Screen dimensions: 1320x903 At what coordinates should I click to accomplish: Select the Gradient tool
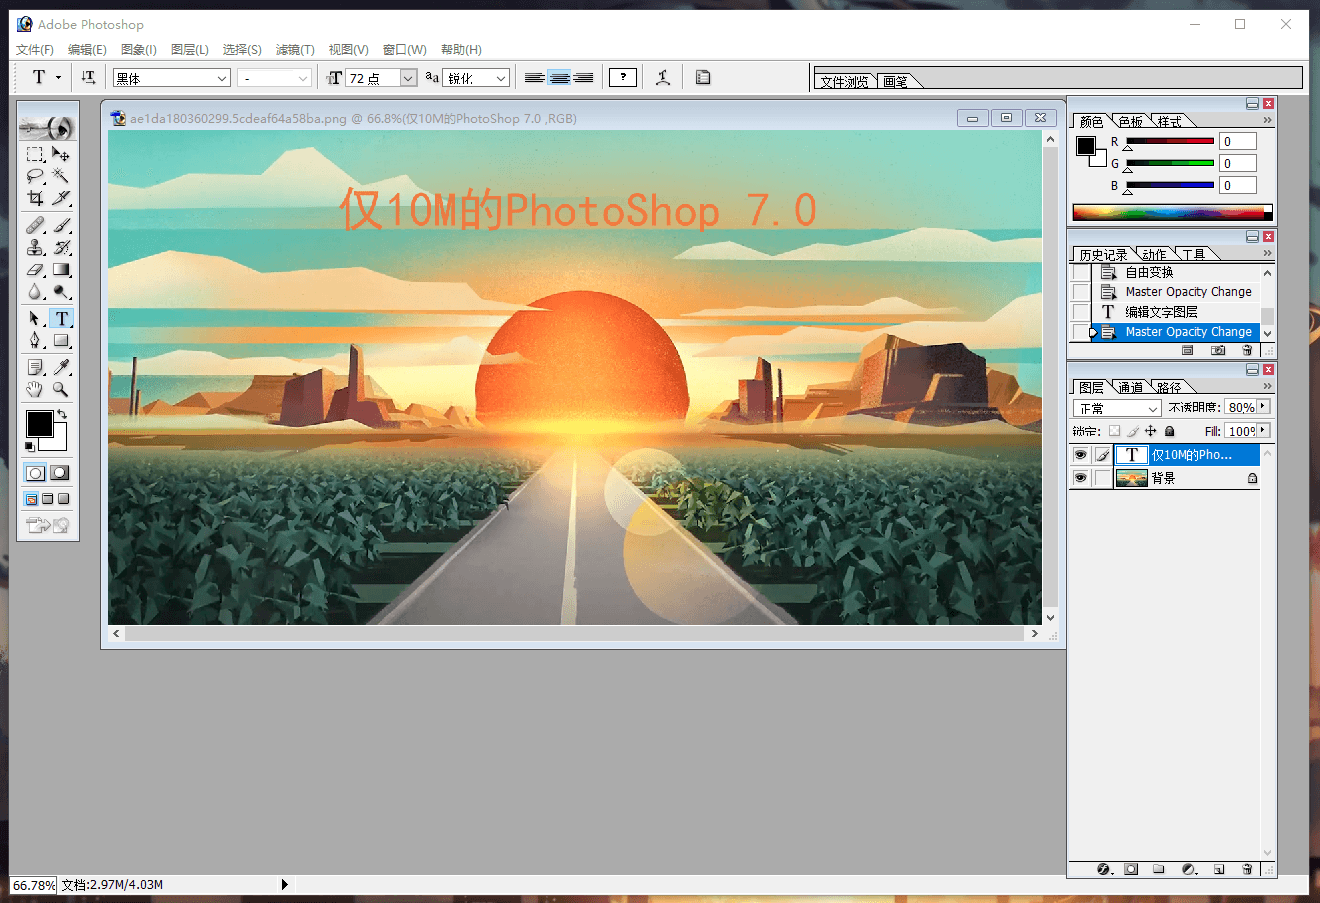[x=61, y=269]
